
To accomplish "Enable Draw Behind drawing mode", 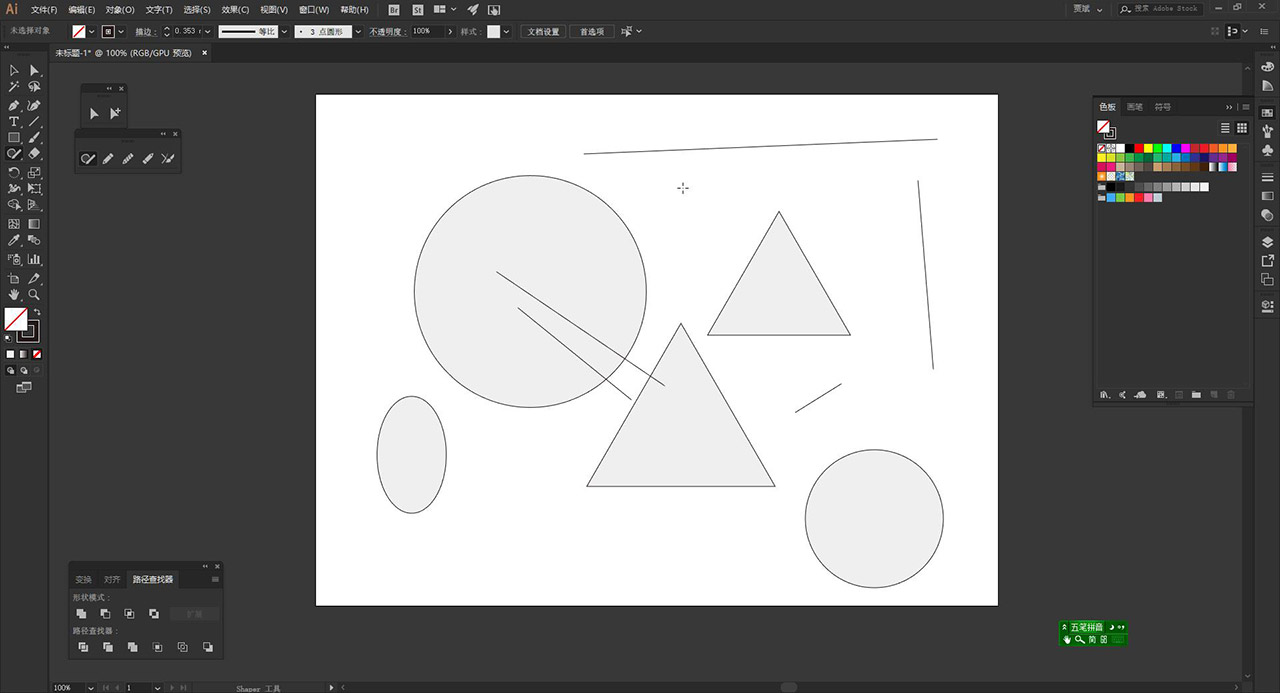I will pyautogui.click(x=24, y=370).
